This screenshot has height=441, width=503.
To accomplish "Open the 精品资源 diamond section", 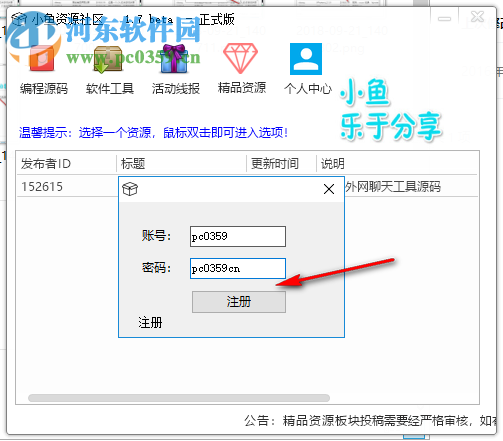I will (241, 69).
